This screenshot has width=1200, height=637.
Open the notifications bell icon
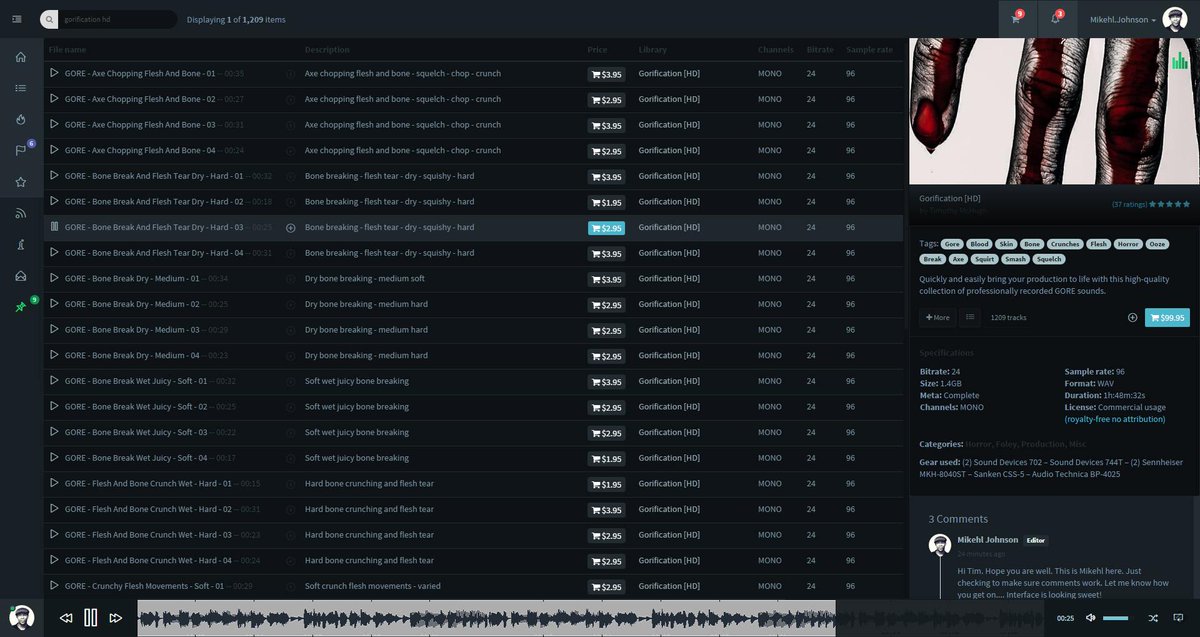click(1055, 19)
